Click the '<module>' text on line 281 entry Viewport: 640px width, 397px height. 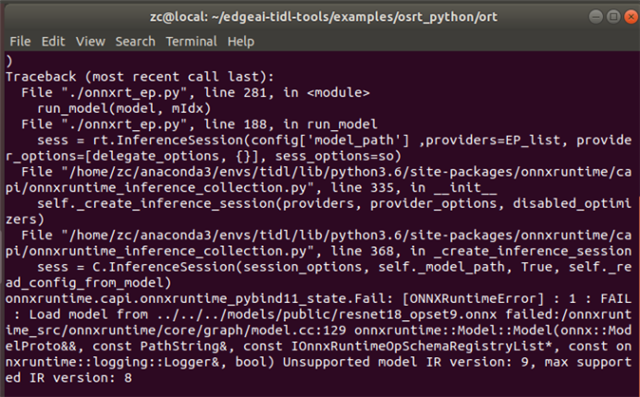pyautogui.click(x=338, y=93)
